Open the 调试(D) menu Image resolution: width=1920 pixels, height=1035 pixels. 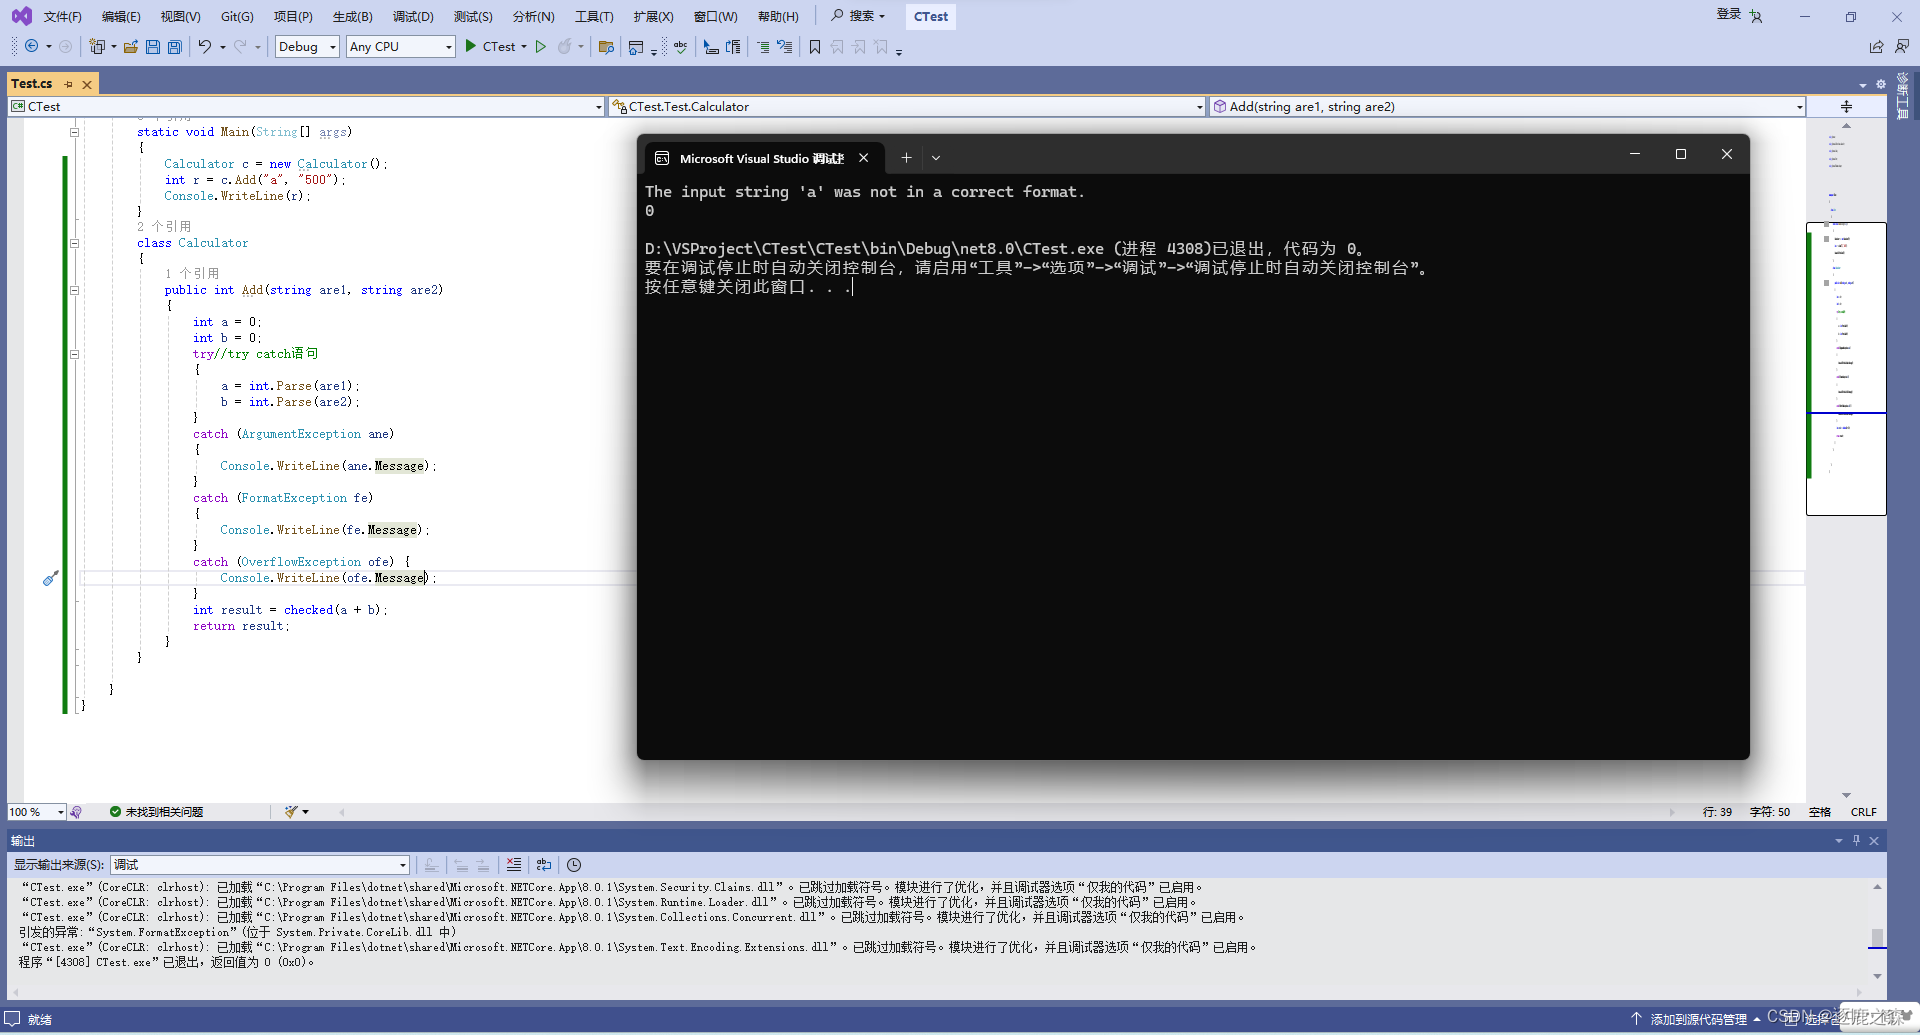pos(413,16)
